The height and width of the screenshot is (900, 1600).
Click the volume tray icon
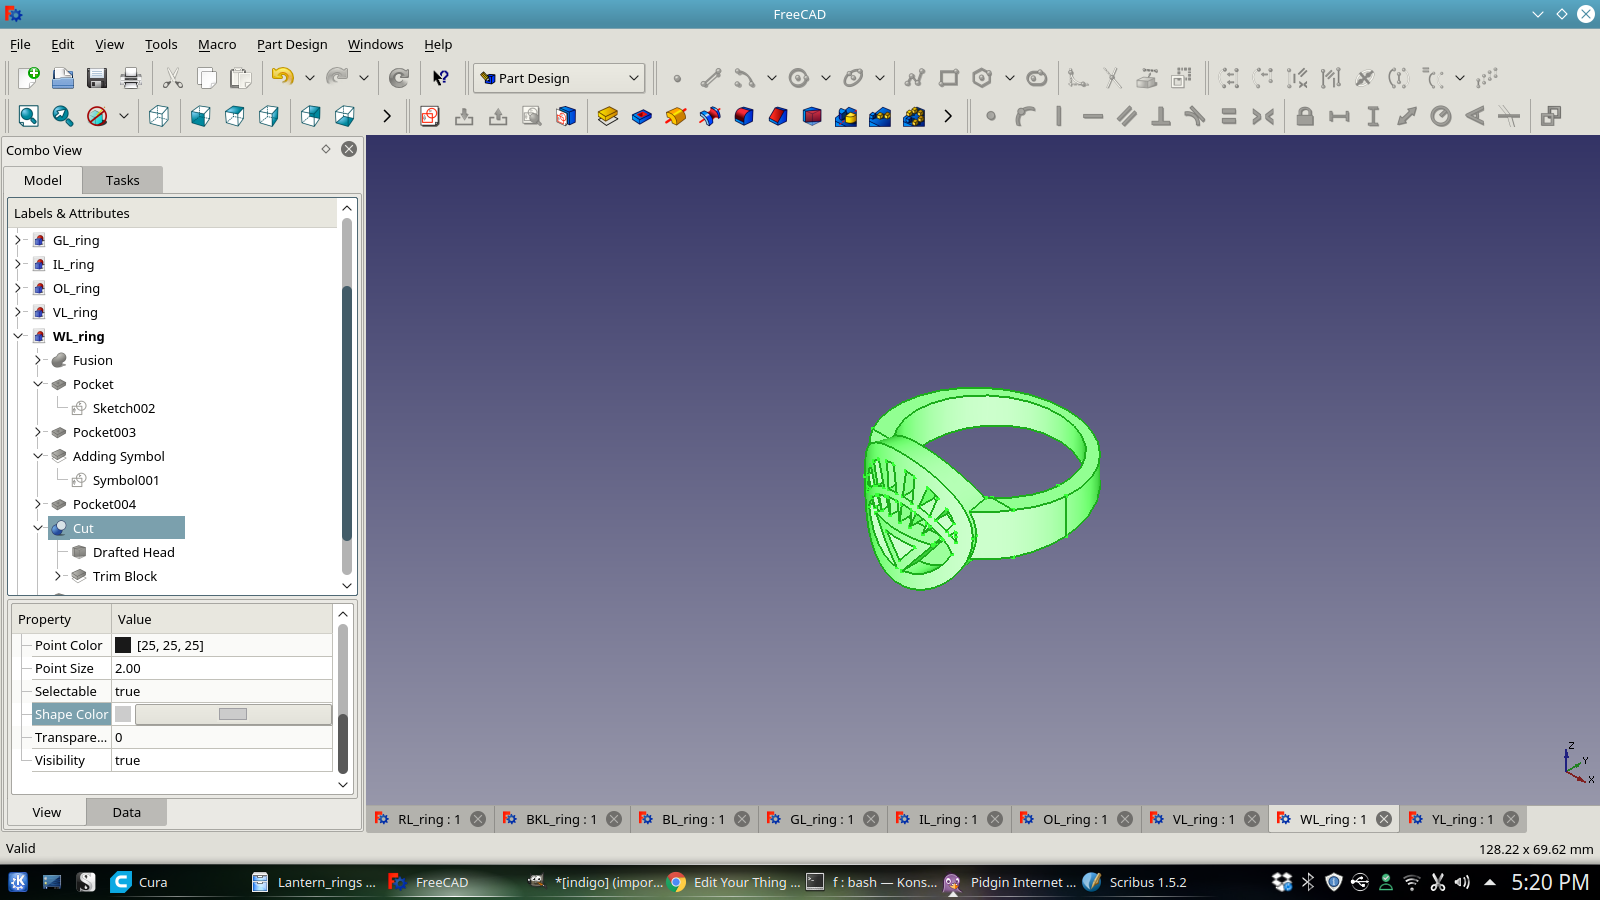1462,882
